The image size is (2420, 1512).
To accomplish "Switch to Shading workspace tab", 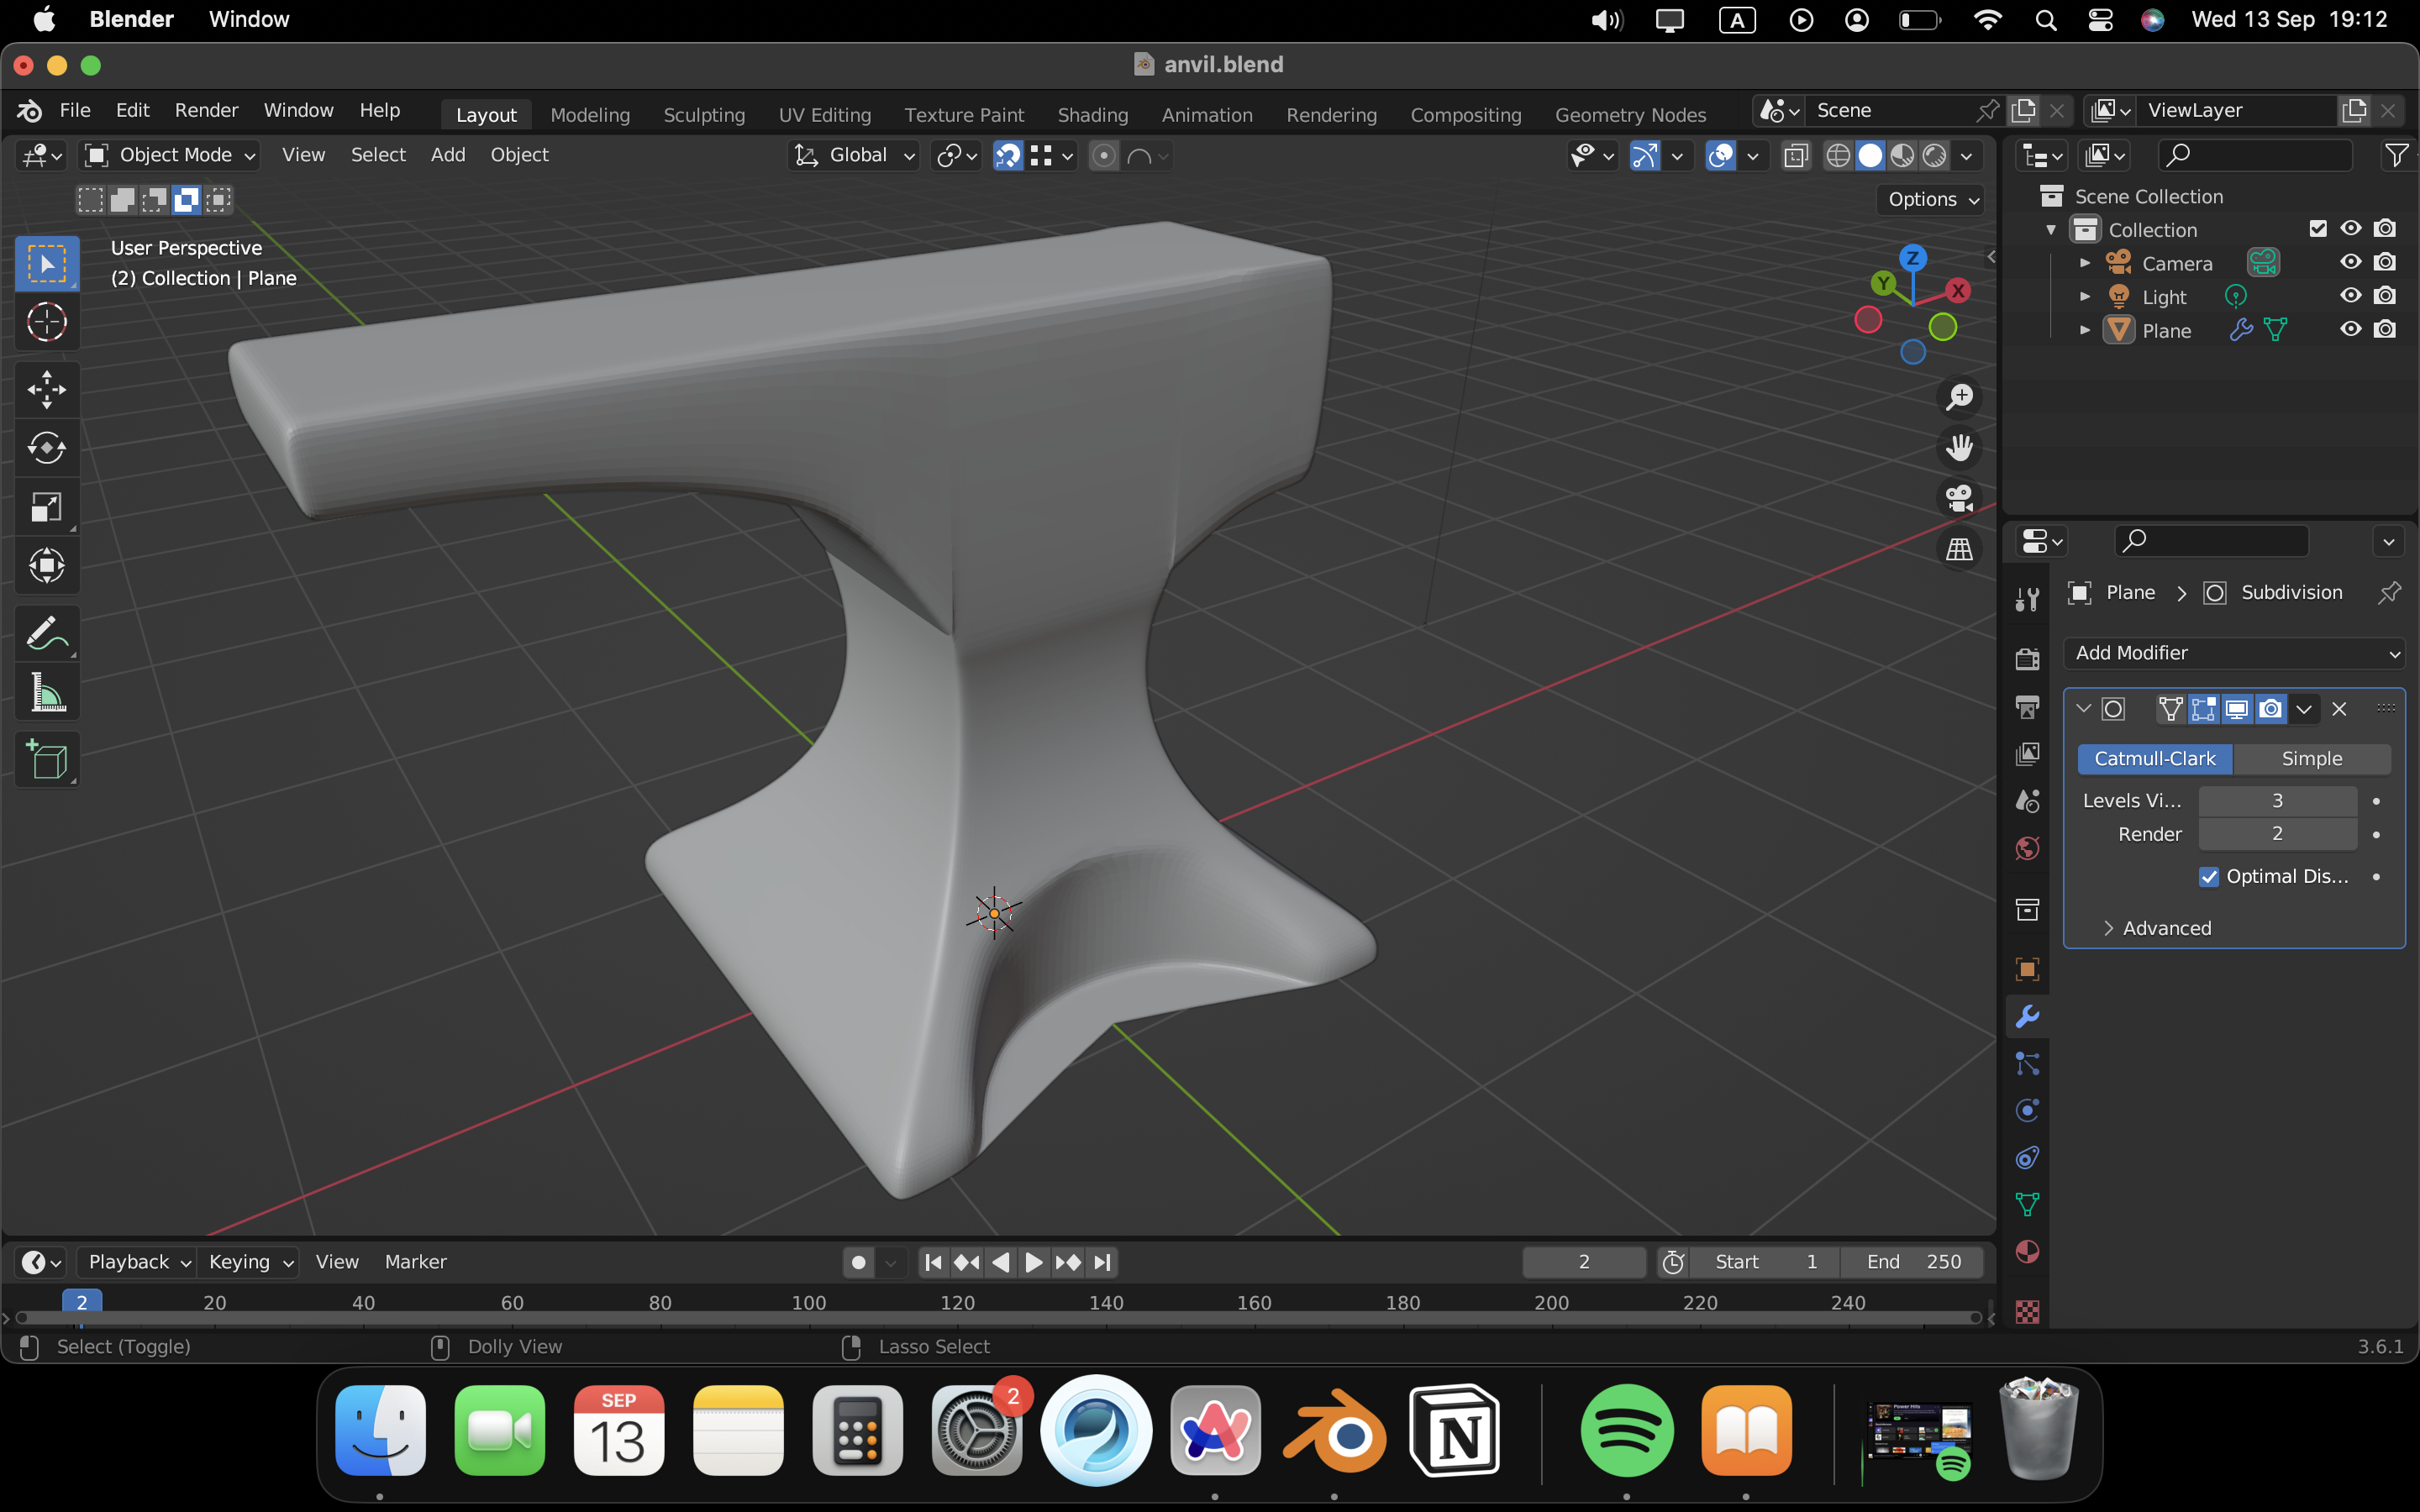I will click(x=1092, y=115).
